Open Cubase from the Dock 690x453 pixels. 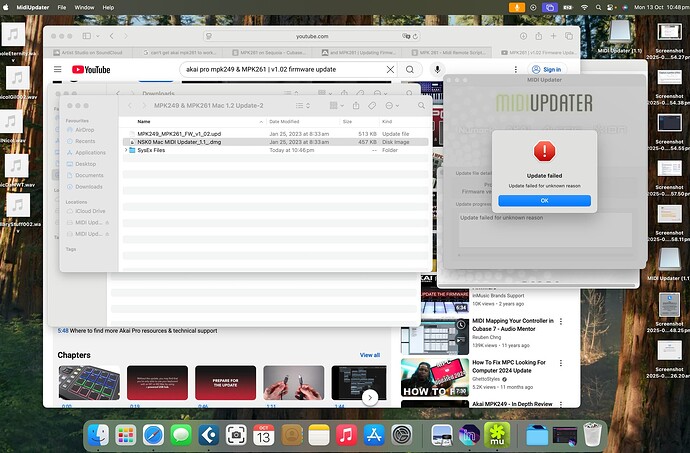[x=209, y=435]
